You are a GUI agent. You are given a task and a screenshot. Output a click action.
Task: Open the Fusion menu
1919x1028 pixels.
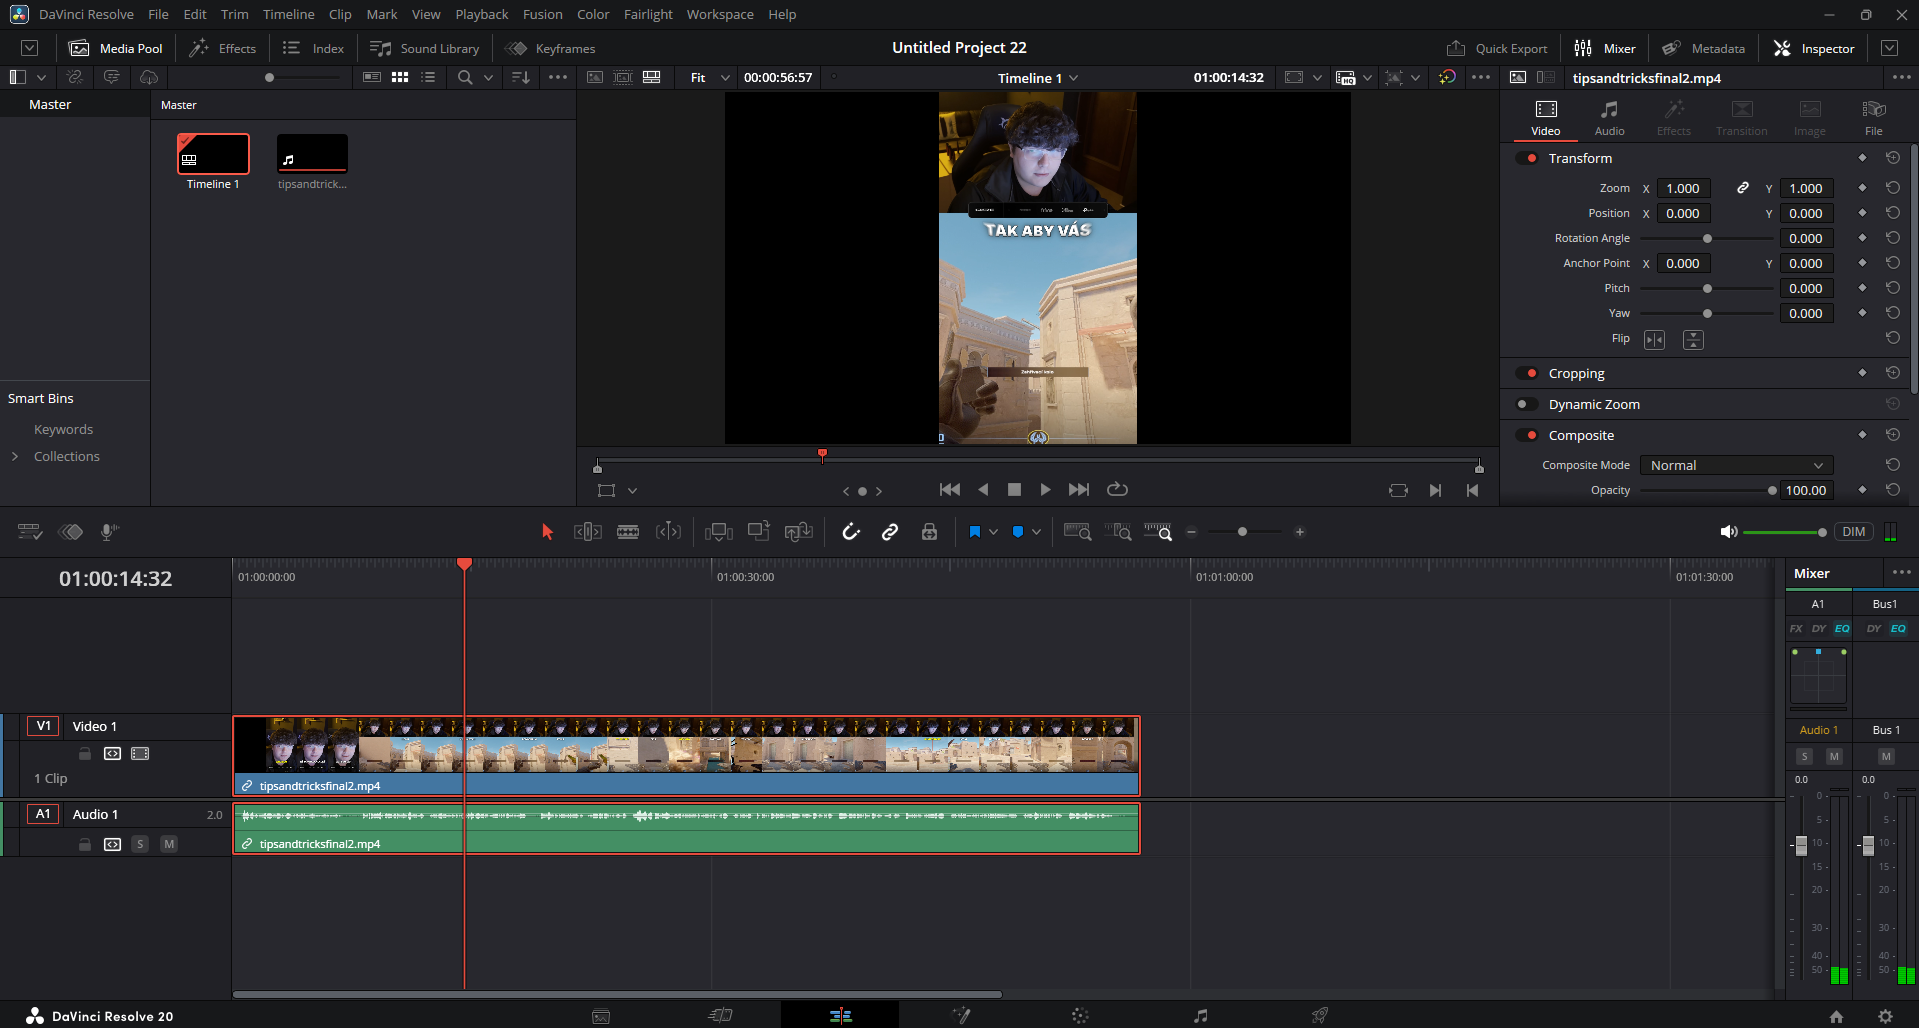pos(543,14)
